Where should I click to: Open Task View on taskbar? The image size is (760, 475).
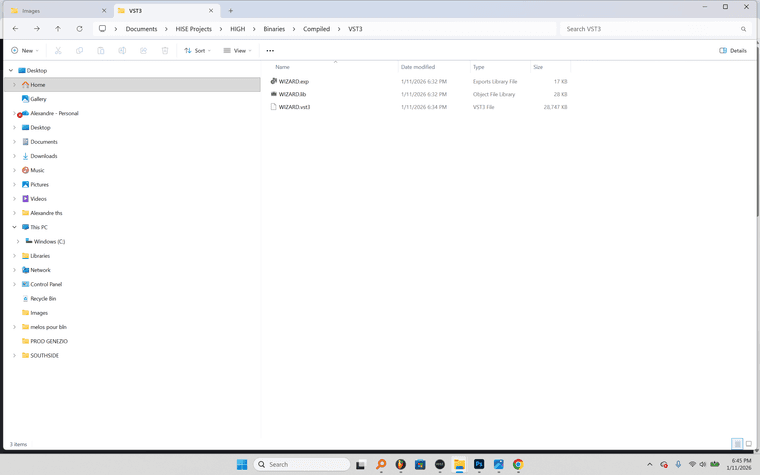[361, 464]
